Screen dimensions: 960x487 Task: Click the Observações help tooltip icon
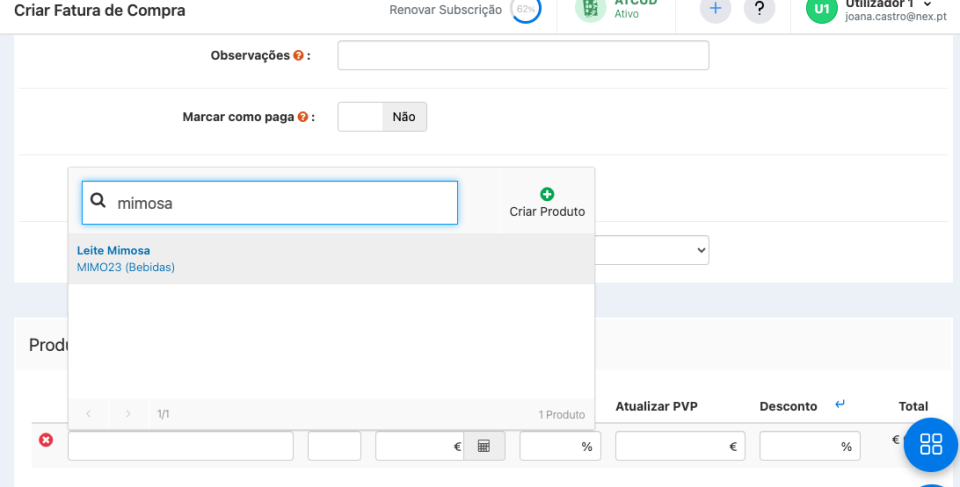tap(298, 56)
